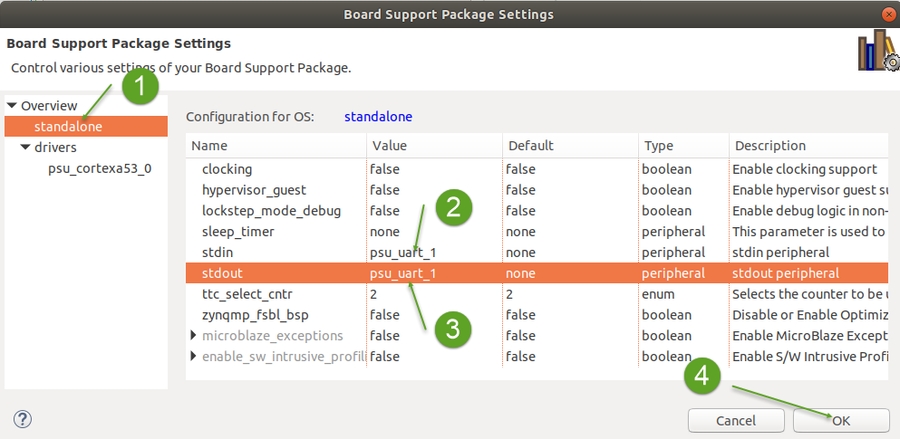Image resolution: width=900 pixels, height=439 pixels.
Task: Select the clocking settings row
Action: pyautogui.click(x=227, y=169)
